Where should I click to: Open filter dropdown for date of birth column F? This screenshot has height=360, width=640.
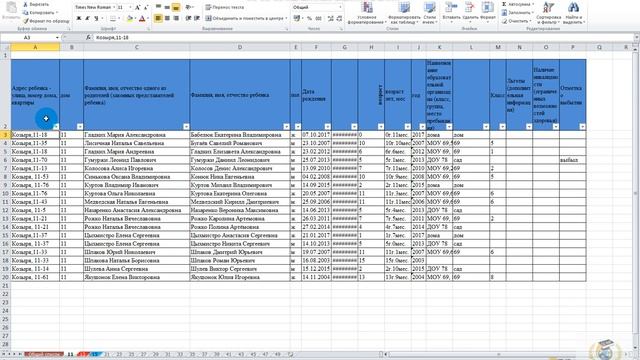click(x=328, y=127)
